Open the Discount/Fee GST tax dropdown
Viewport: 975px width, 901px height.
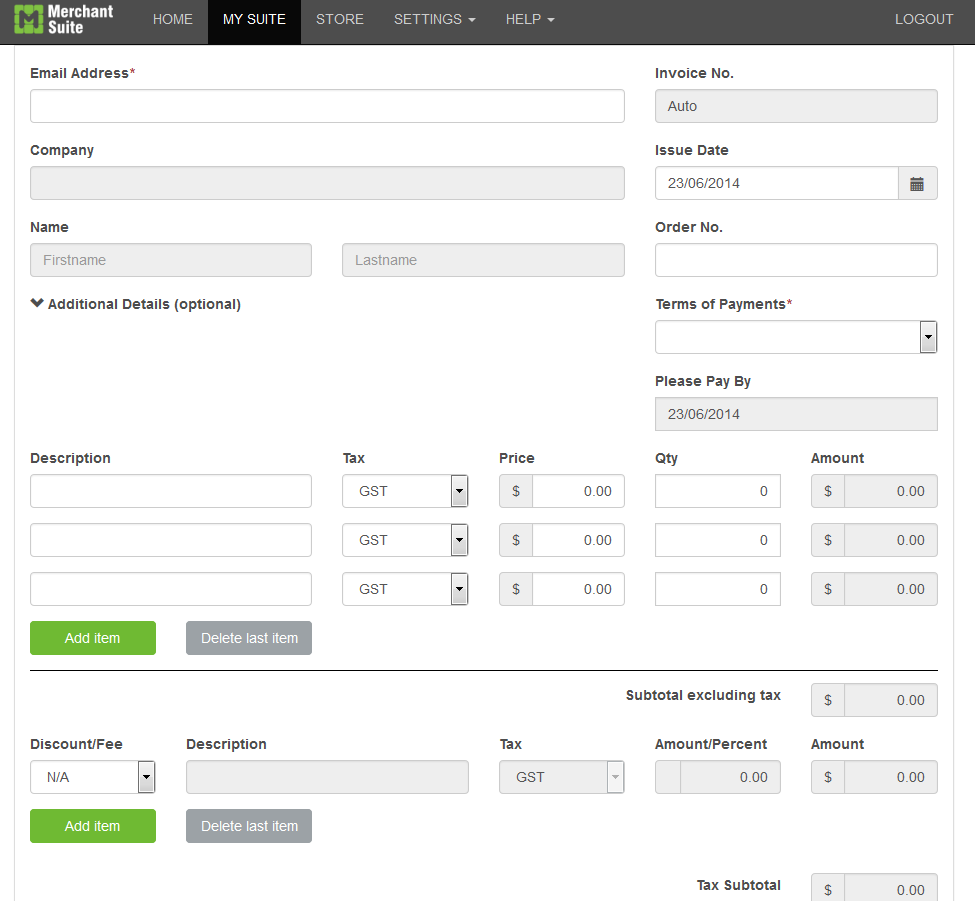click(x=561, y=777)
